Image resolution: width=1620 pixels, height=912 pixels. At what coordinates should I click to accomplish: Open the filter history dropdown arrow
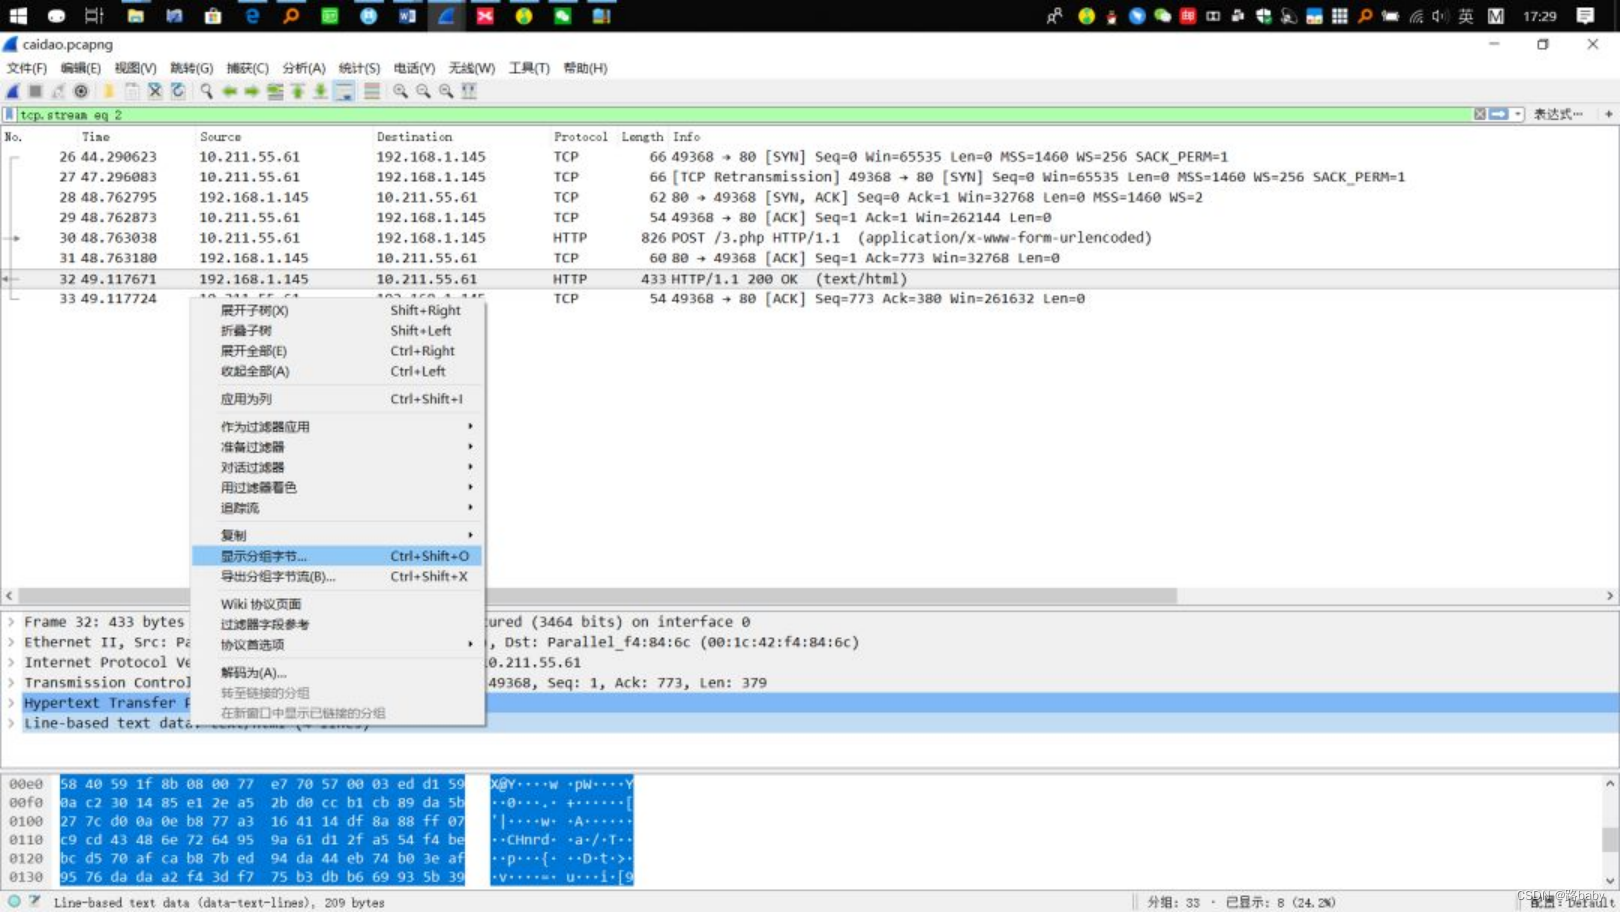pos(1518,115)
